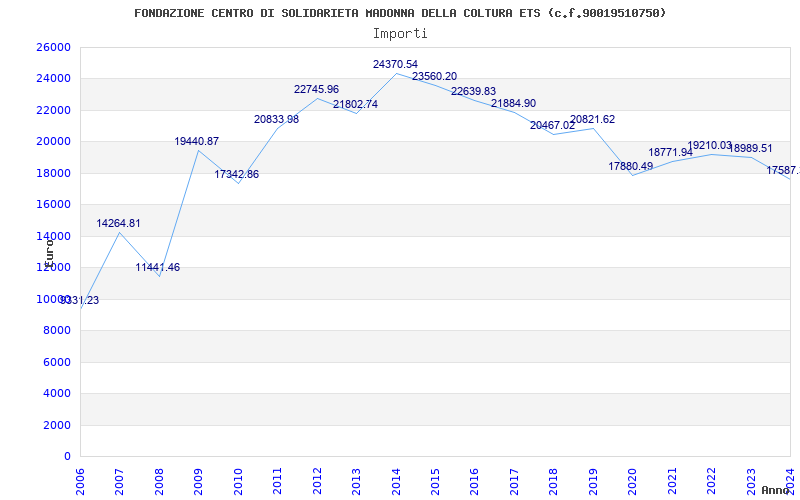Select the 20821.62 data label
The height and width of the screenshot is (500, 800).
click(592, 119)
